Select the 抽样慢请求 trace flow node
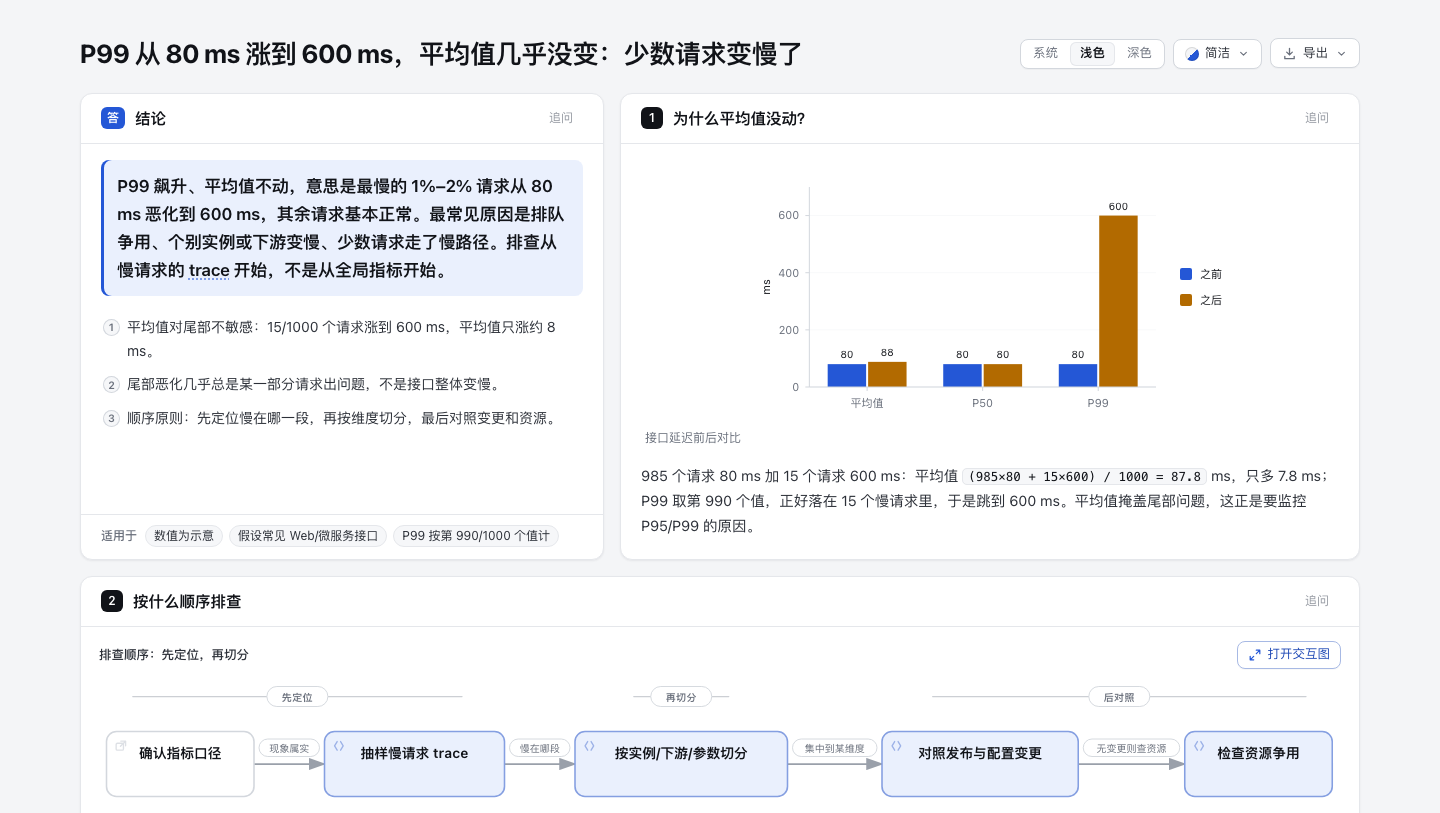This screenshot has height=813, width=1440. 414,764
